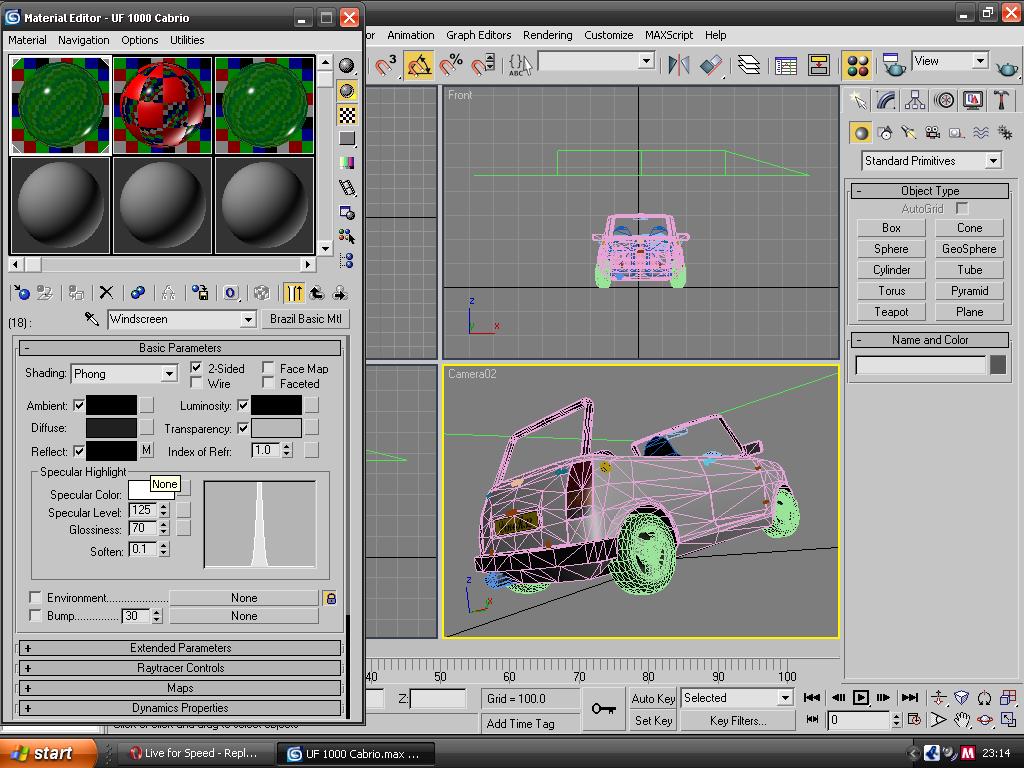Uncheck the 2-Sided checkbox
The height and width of the screenshot is (768, 1024).
197,368
